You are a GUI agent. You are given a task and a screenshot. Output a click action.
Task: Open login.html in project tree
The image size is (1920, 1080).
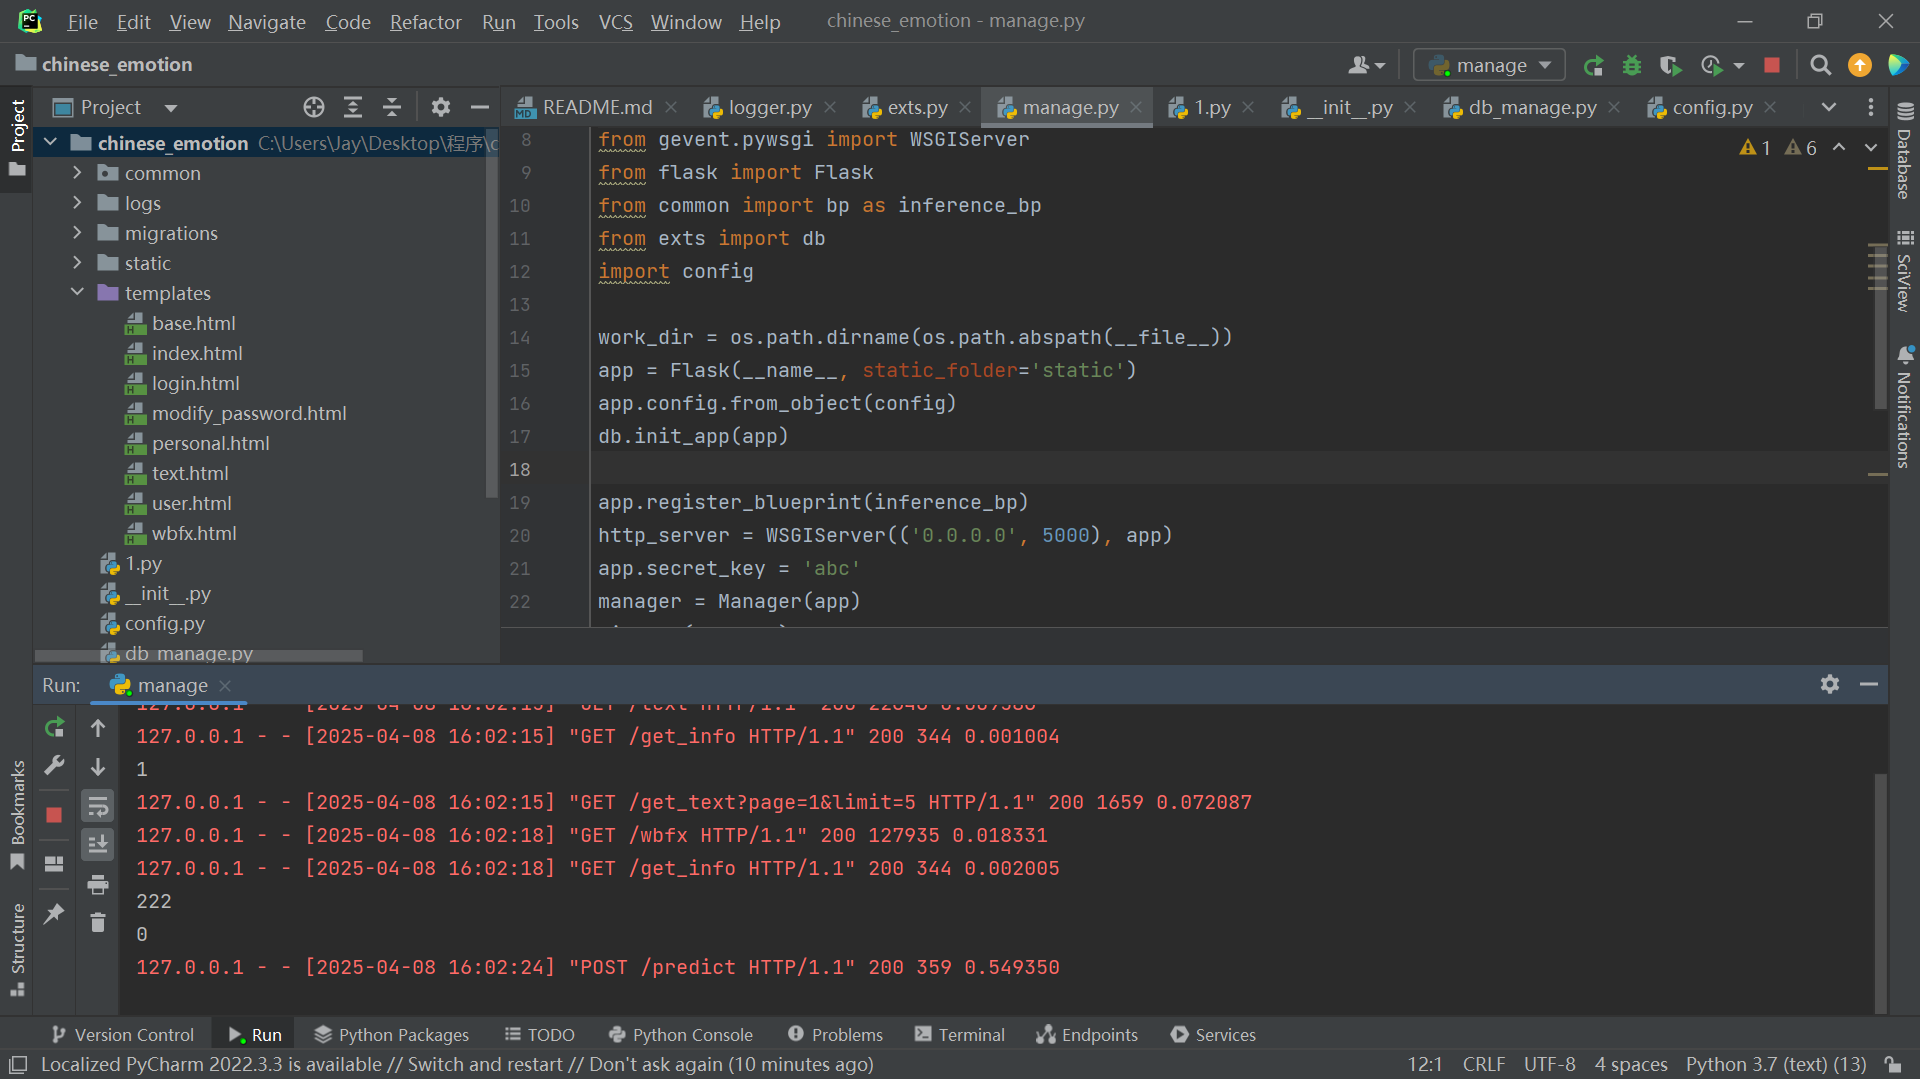click(195, 383)
